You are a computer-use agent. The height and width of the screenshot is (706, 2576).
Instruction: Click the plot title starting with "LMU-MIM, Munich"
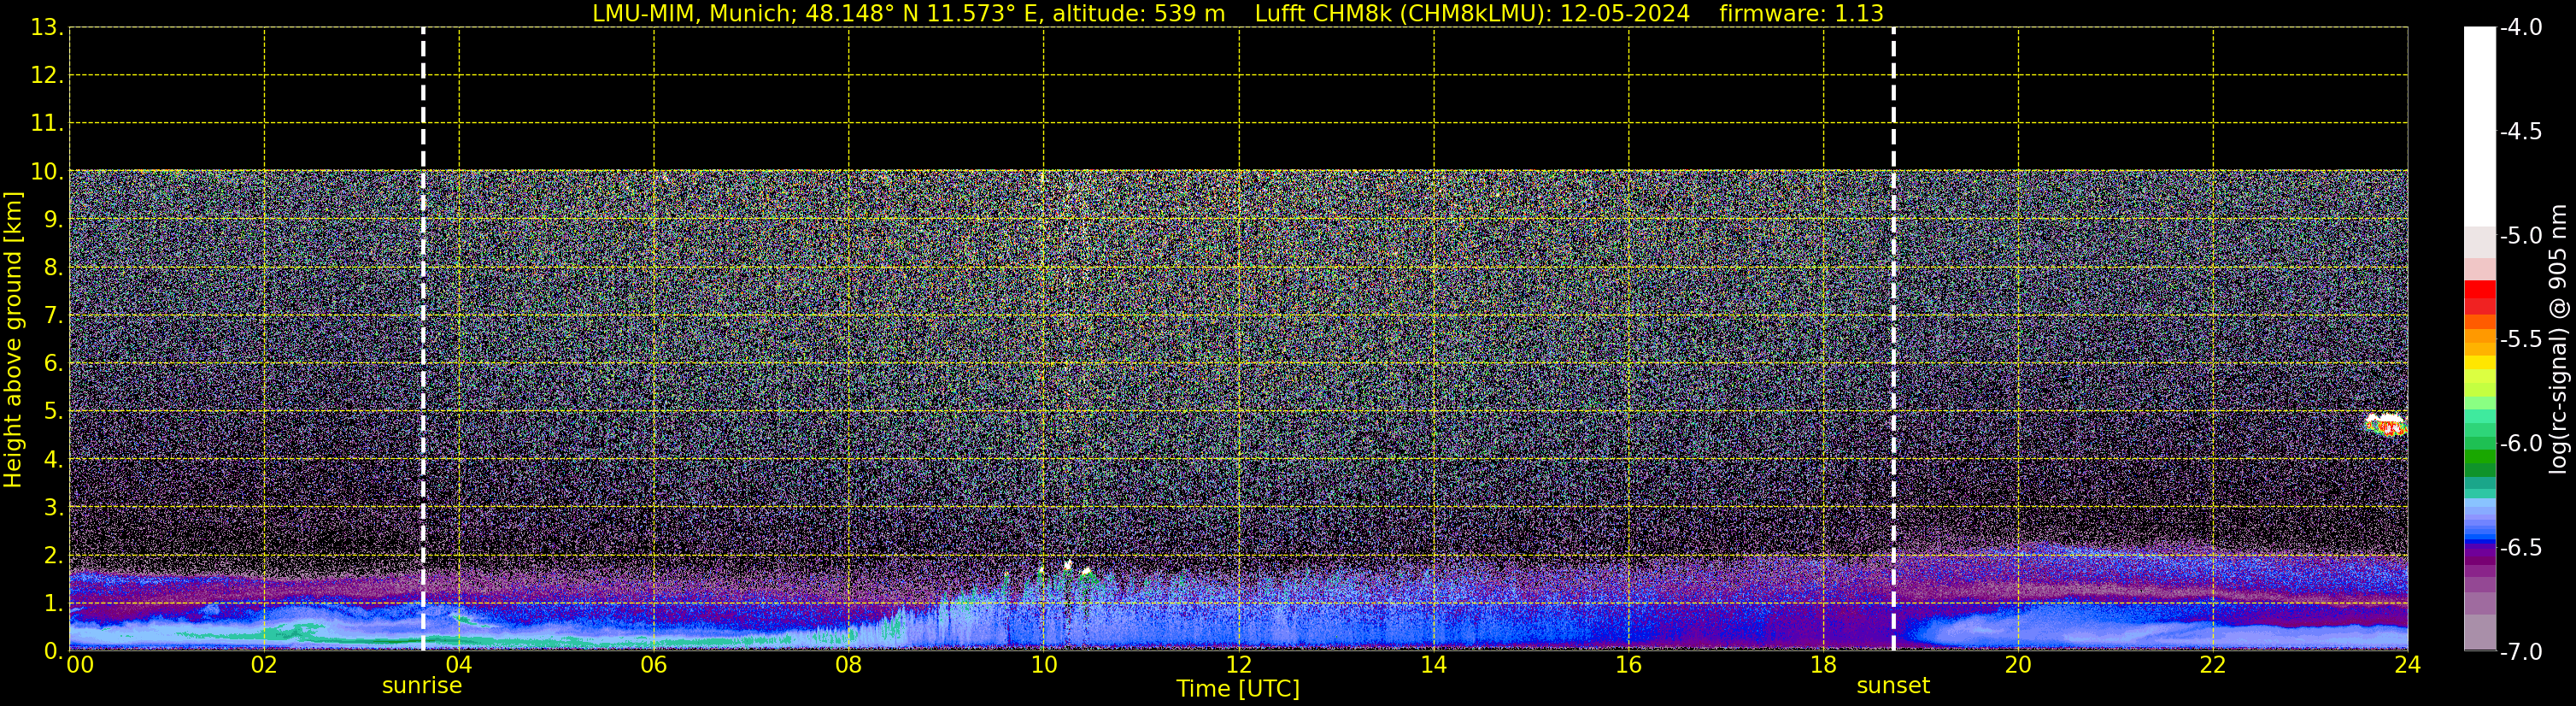coord(1238,13)
